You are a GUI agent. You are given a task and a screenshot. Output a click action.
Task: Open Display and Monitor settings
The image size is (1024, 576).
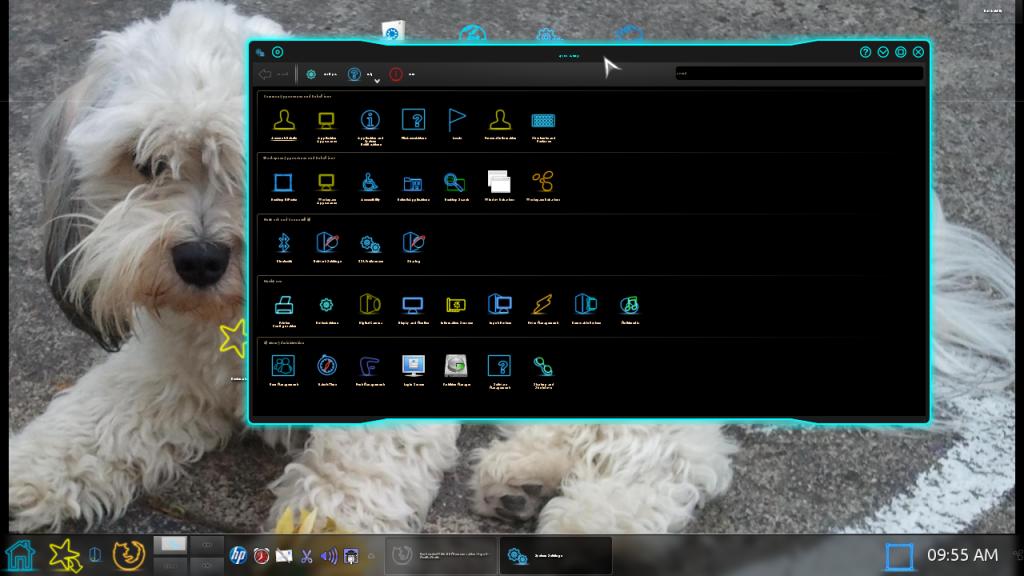(413, 307)
